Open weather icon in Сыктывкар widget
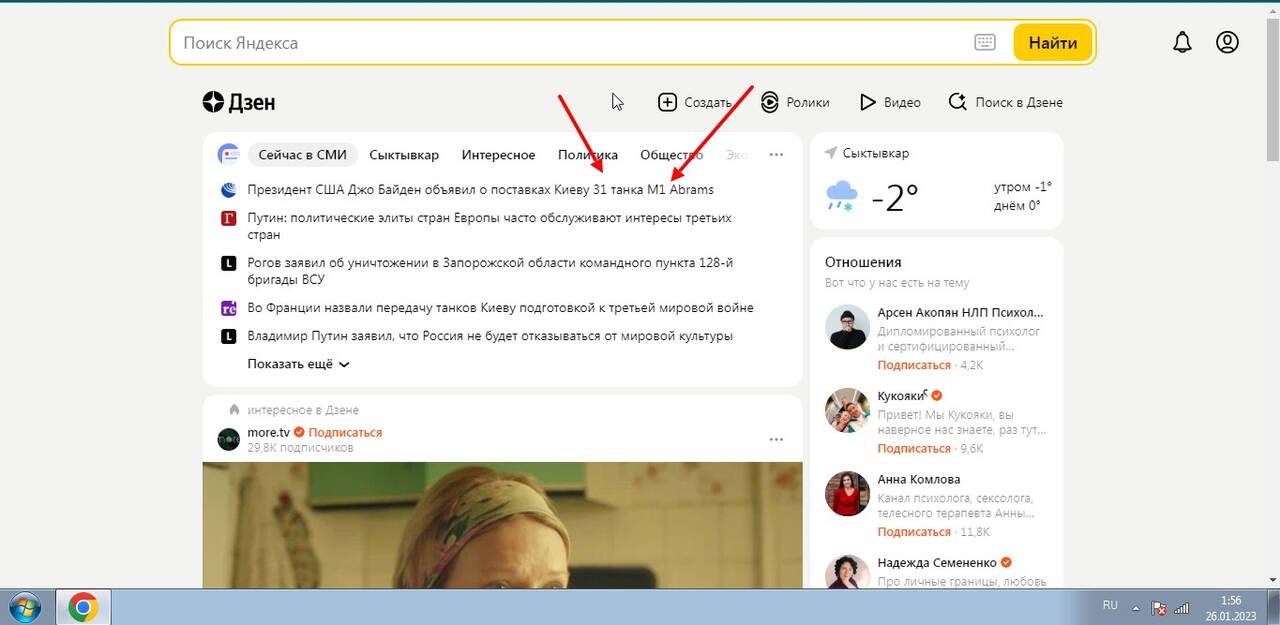 click(x=841, y=196)
